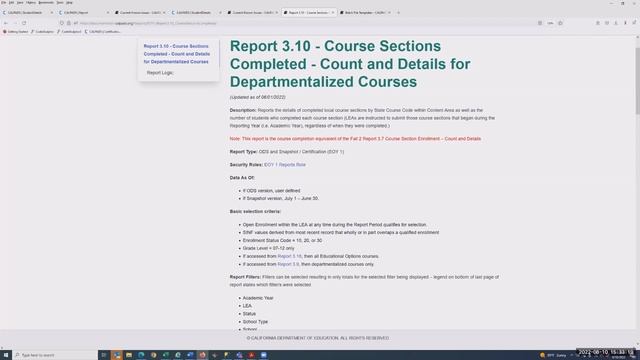Switch to the Batch File Templates tab

(365, 13)
